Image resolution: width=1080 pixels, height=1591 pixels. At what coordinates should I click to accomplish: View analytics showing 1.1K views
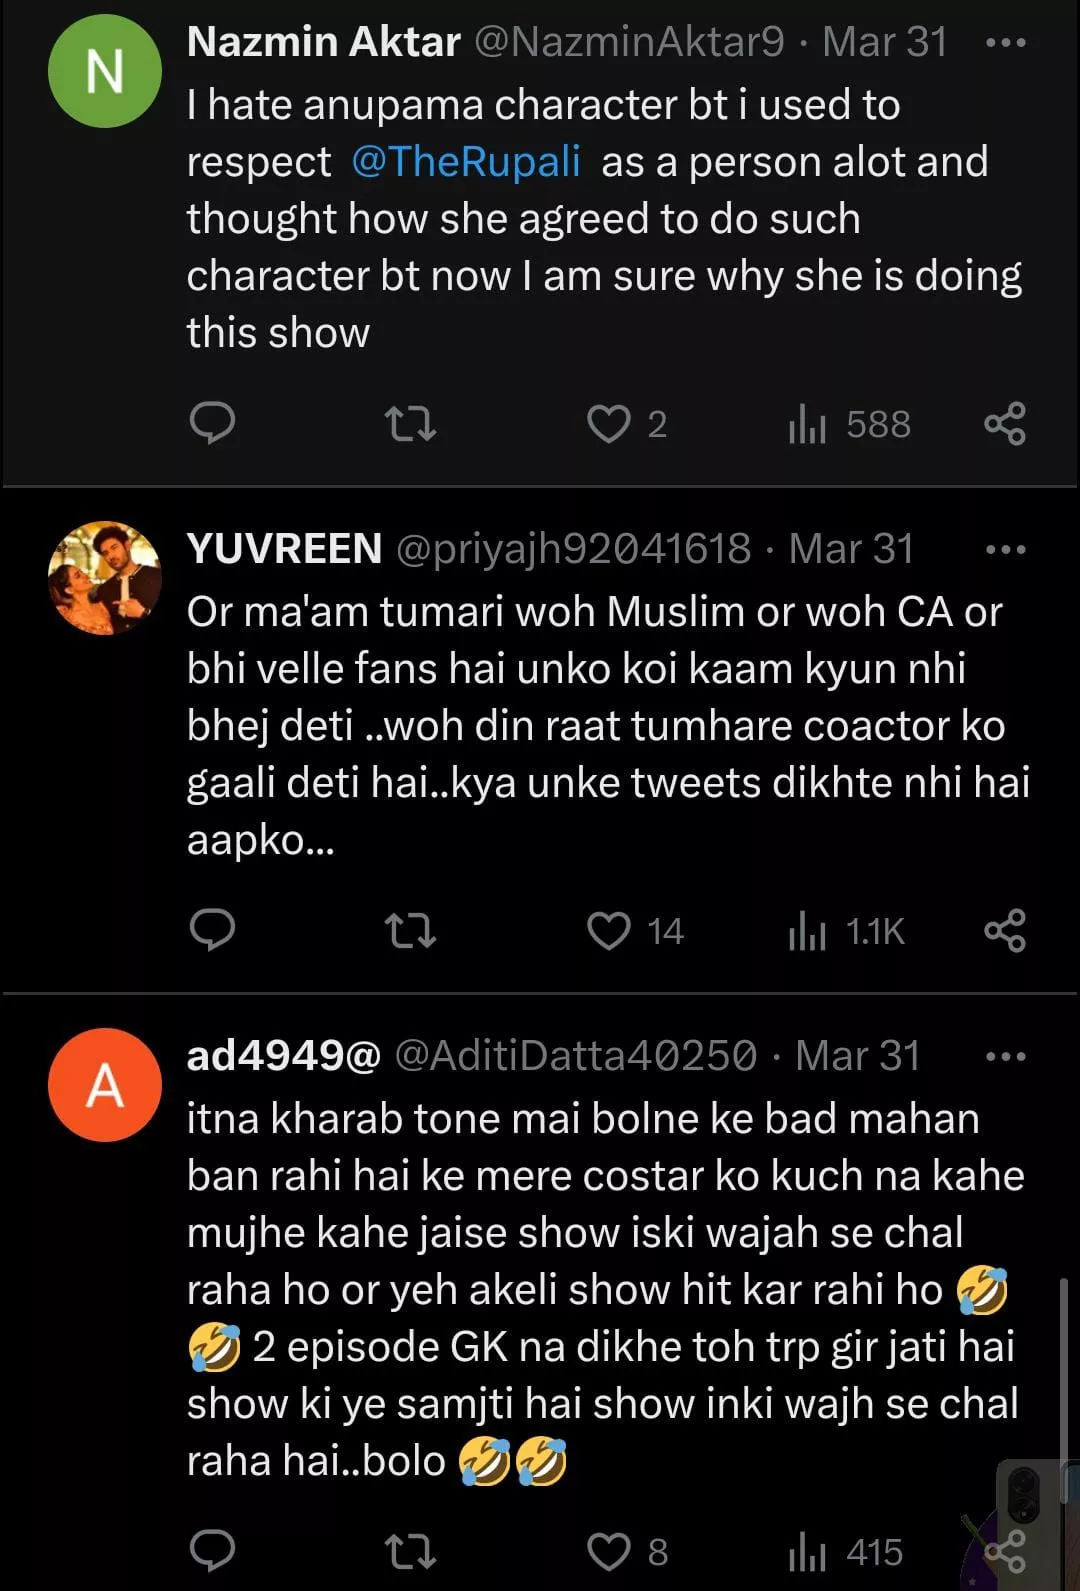coord(846,931)
